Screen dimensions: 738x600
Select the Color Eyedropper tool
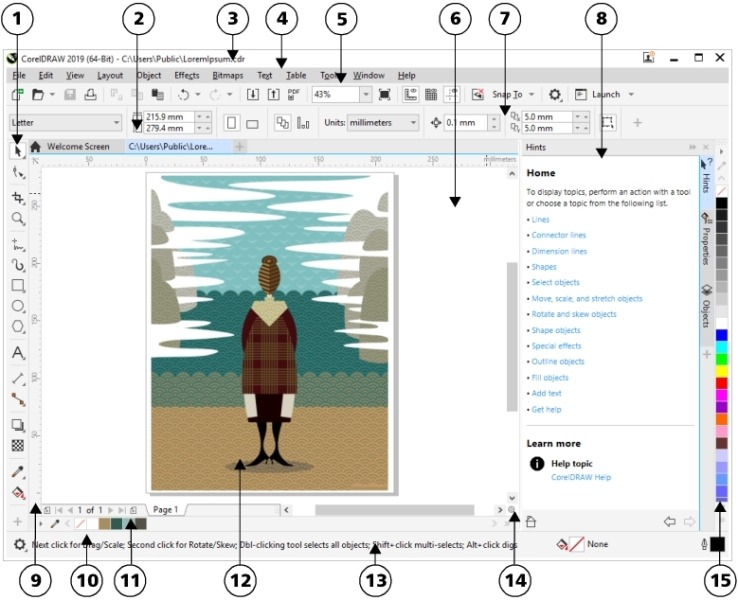click(18, 472)
